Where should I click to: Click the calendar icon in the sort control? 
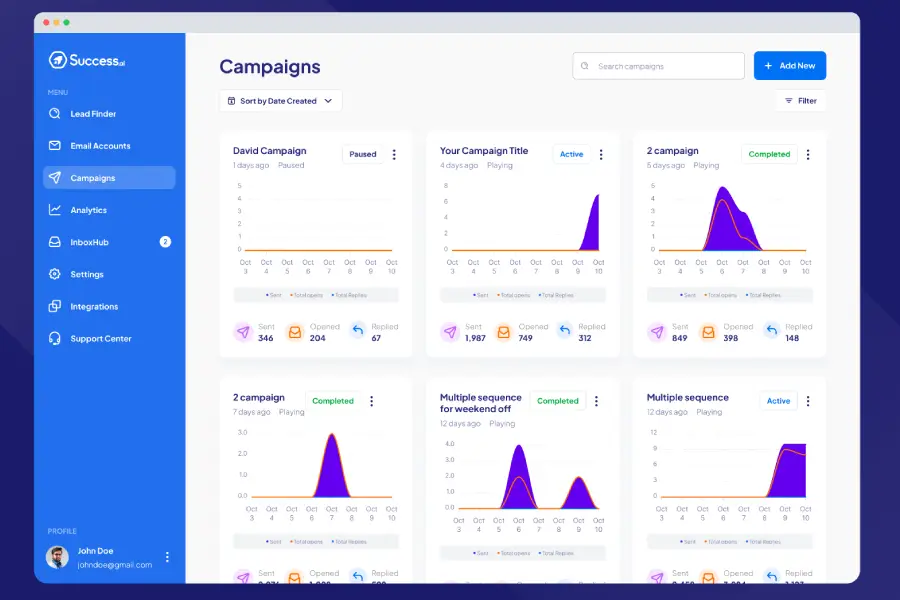coord(231,101)
